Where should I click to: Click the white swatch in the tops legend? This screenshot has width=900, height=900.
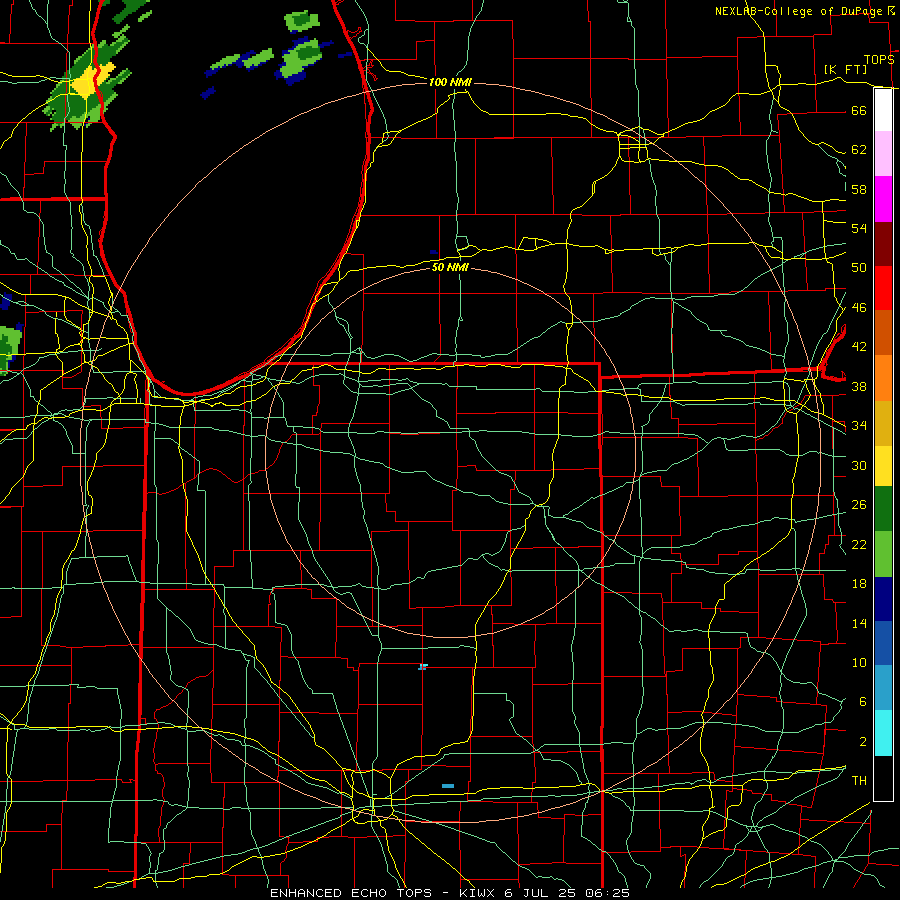883,110
